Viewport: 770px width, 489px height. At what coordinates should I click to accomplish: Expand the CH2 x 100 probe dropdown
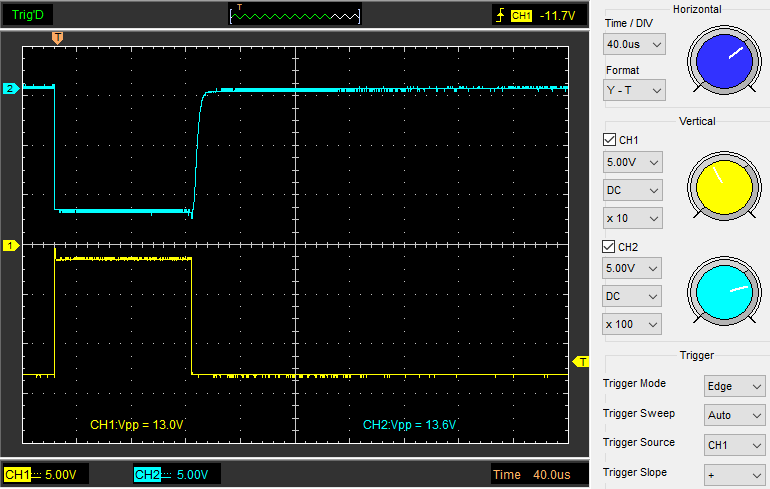pos(634,324)
